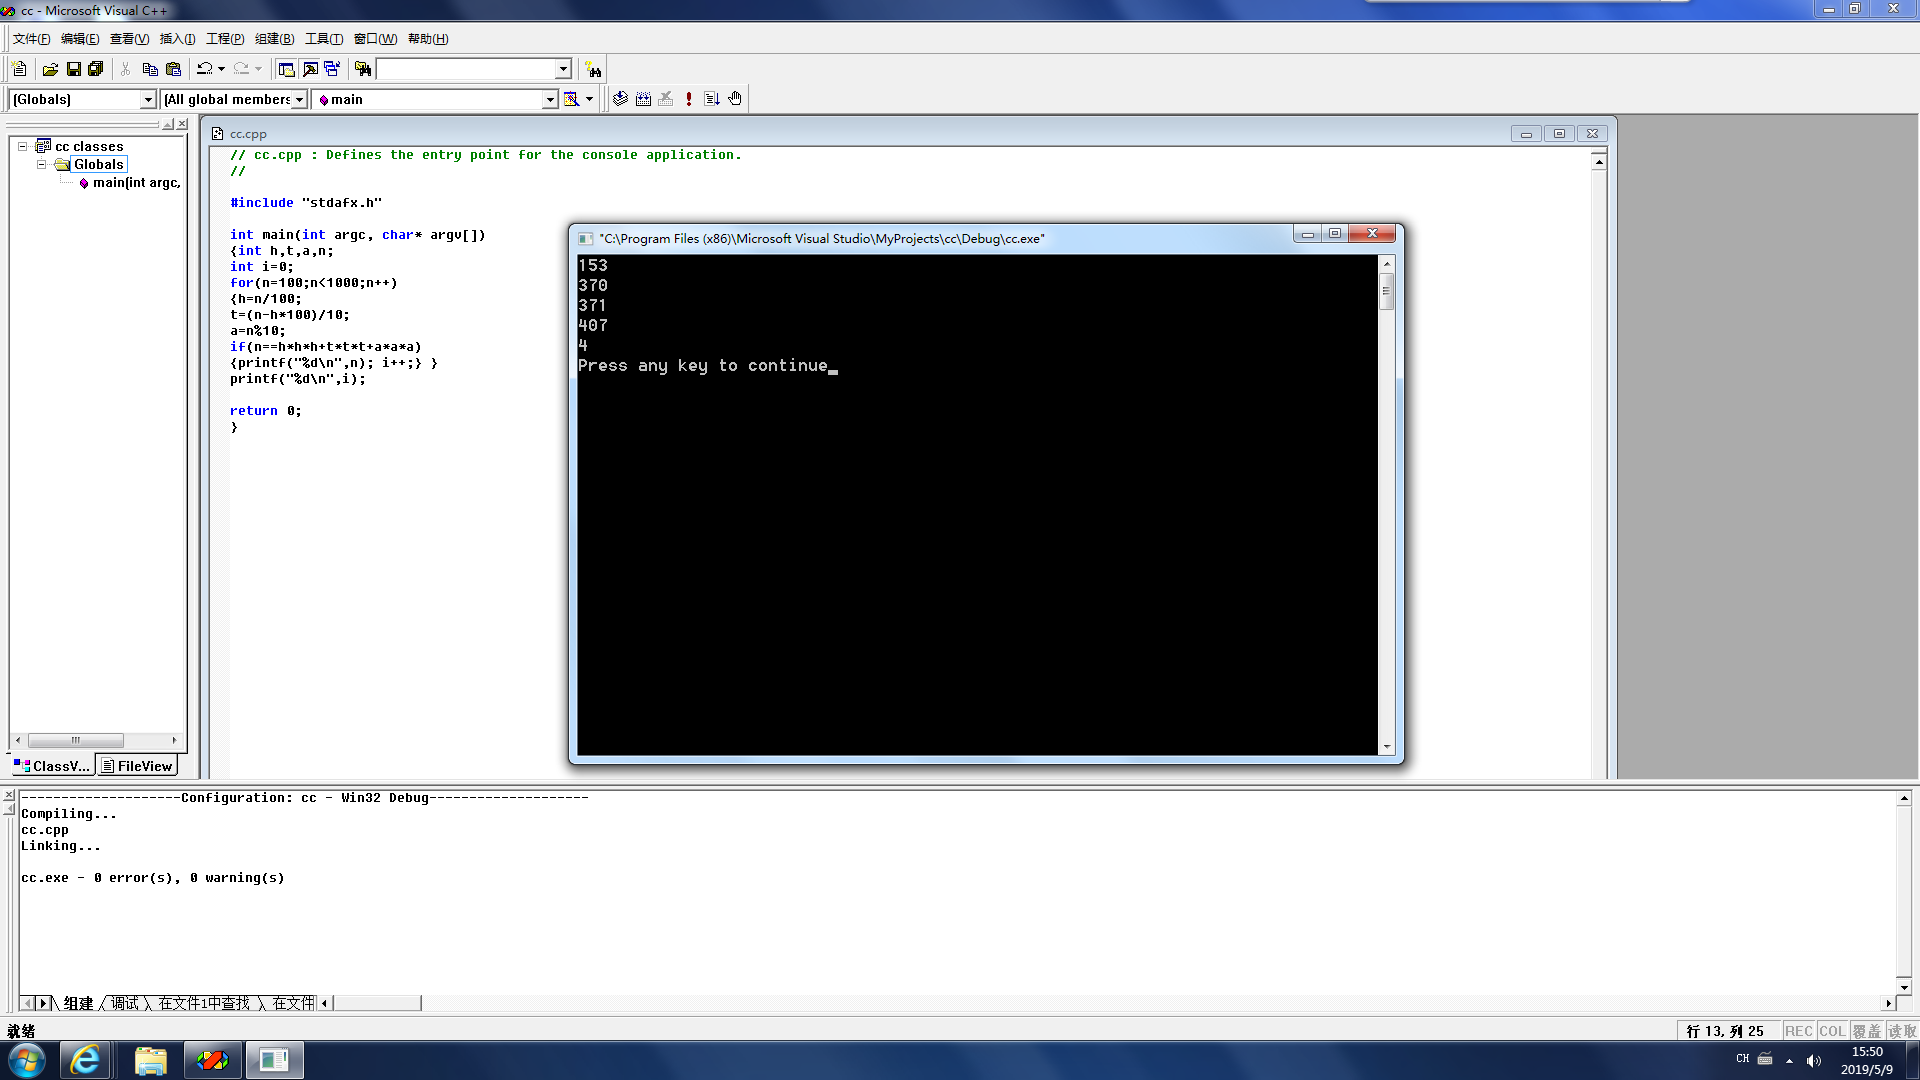Viewport: 1920px width, 1080px height.
Task: Click the Find in Files icon
Action: tap(363, 69)
